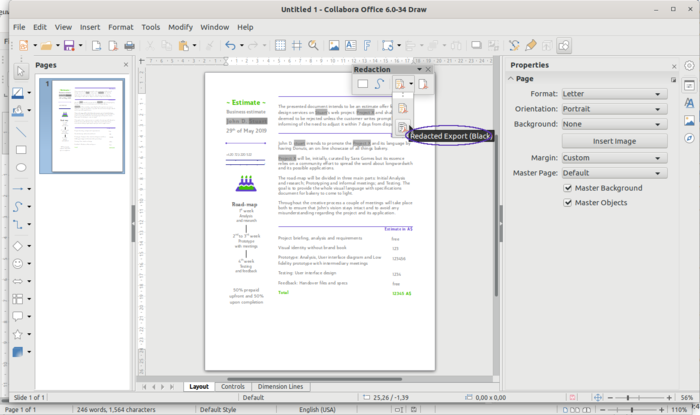Switch to the Dimension Lines tab
The width and height of the screenshot is (700, 415).
point(282,386)
